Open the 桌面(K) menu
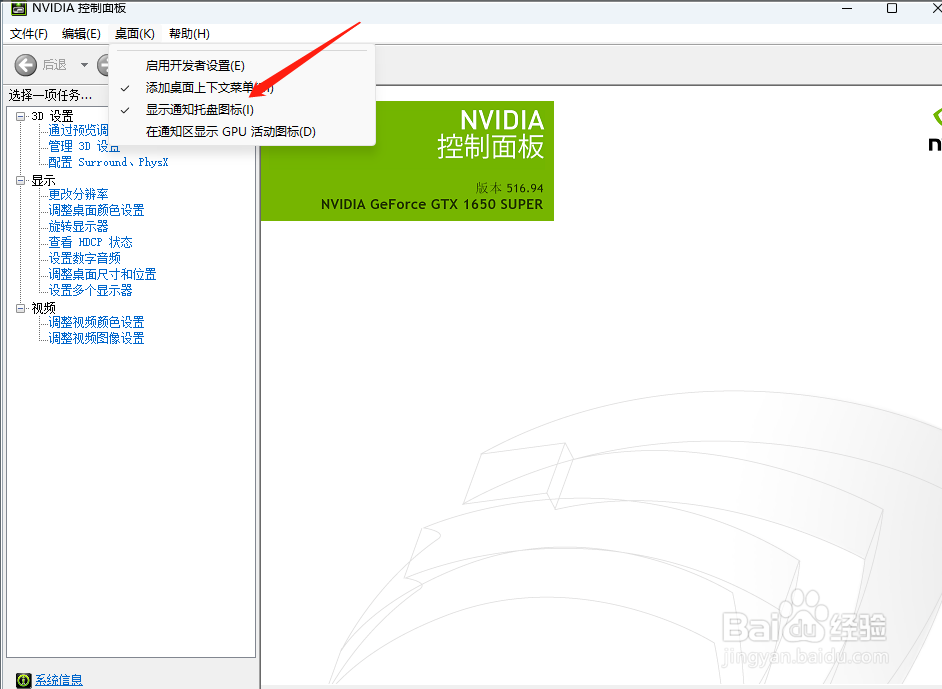Viewport: 942px width, 689px height. (135, 34)
